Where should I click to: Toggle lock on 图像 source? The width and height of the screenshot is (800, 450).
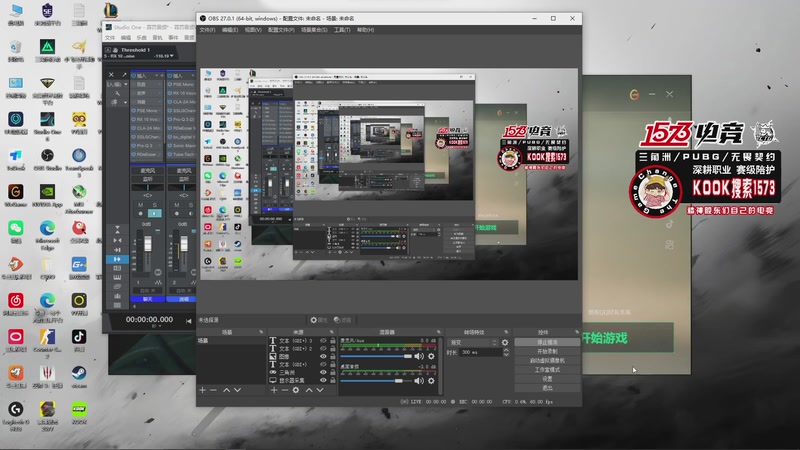(333, 357)
